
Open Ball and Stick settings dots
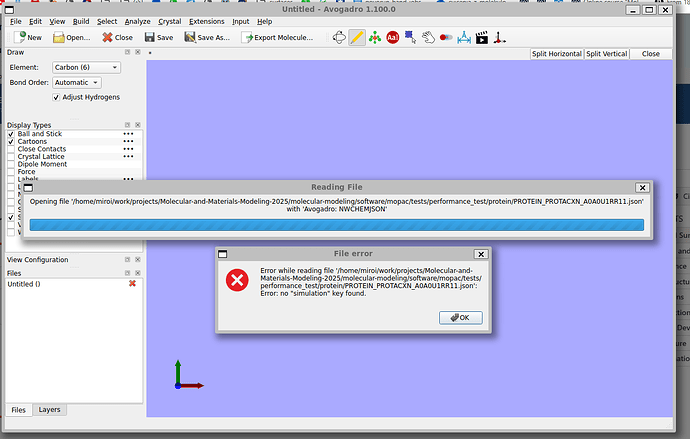tap(128, 134)
